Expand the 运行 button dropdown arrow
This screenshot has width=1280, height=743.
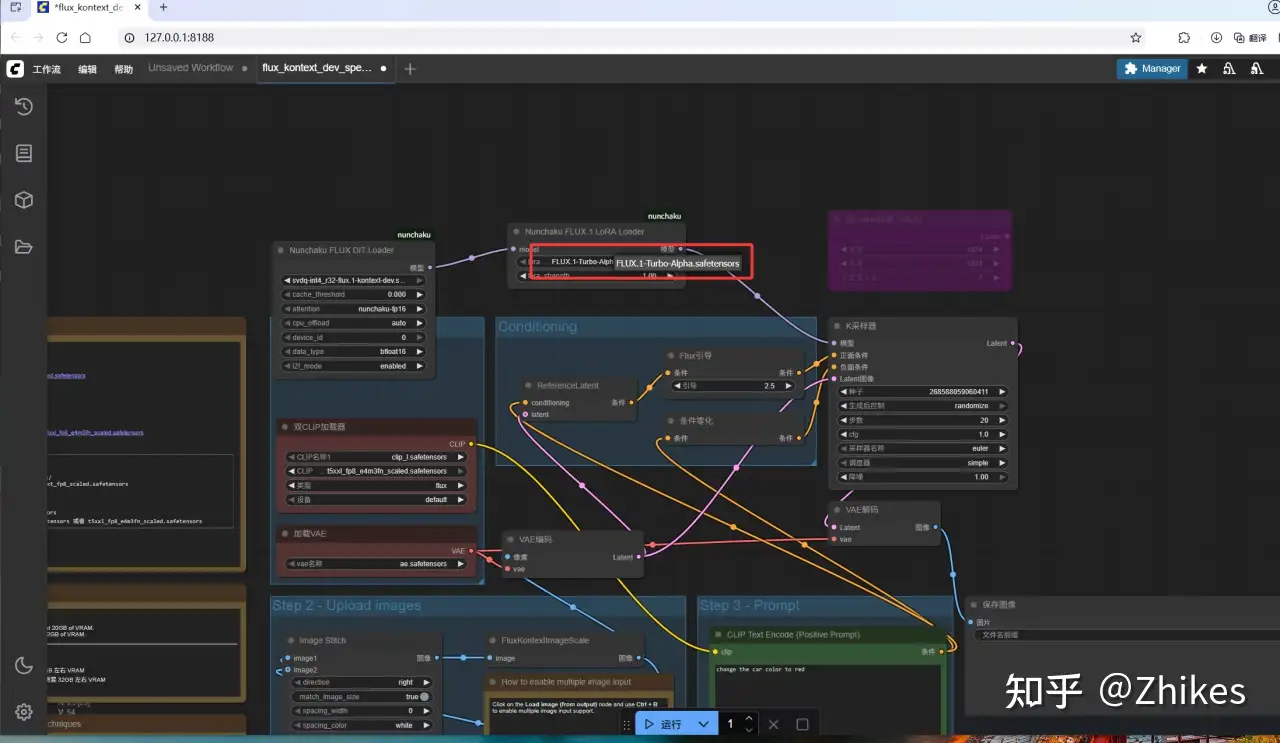pyautogui.click(x=704, y=724)
